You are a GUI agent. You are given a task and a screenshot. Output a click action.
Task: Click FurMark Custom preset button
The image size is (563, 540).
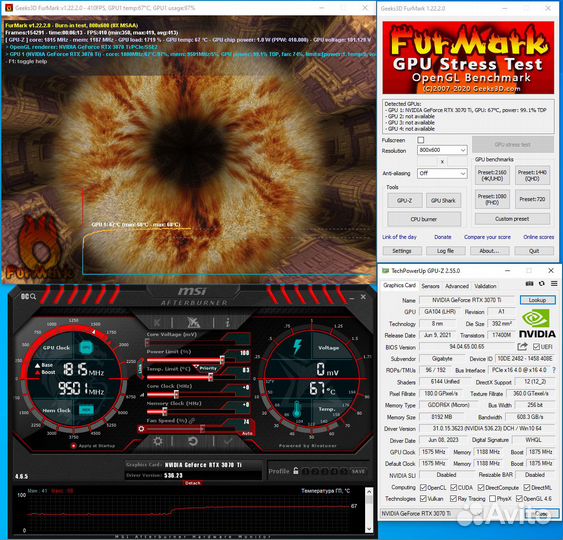[512, 219]
